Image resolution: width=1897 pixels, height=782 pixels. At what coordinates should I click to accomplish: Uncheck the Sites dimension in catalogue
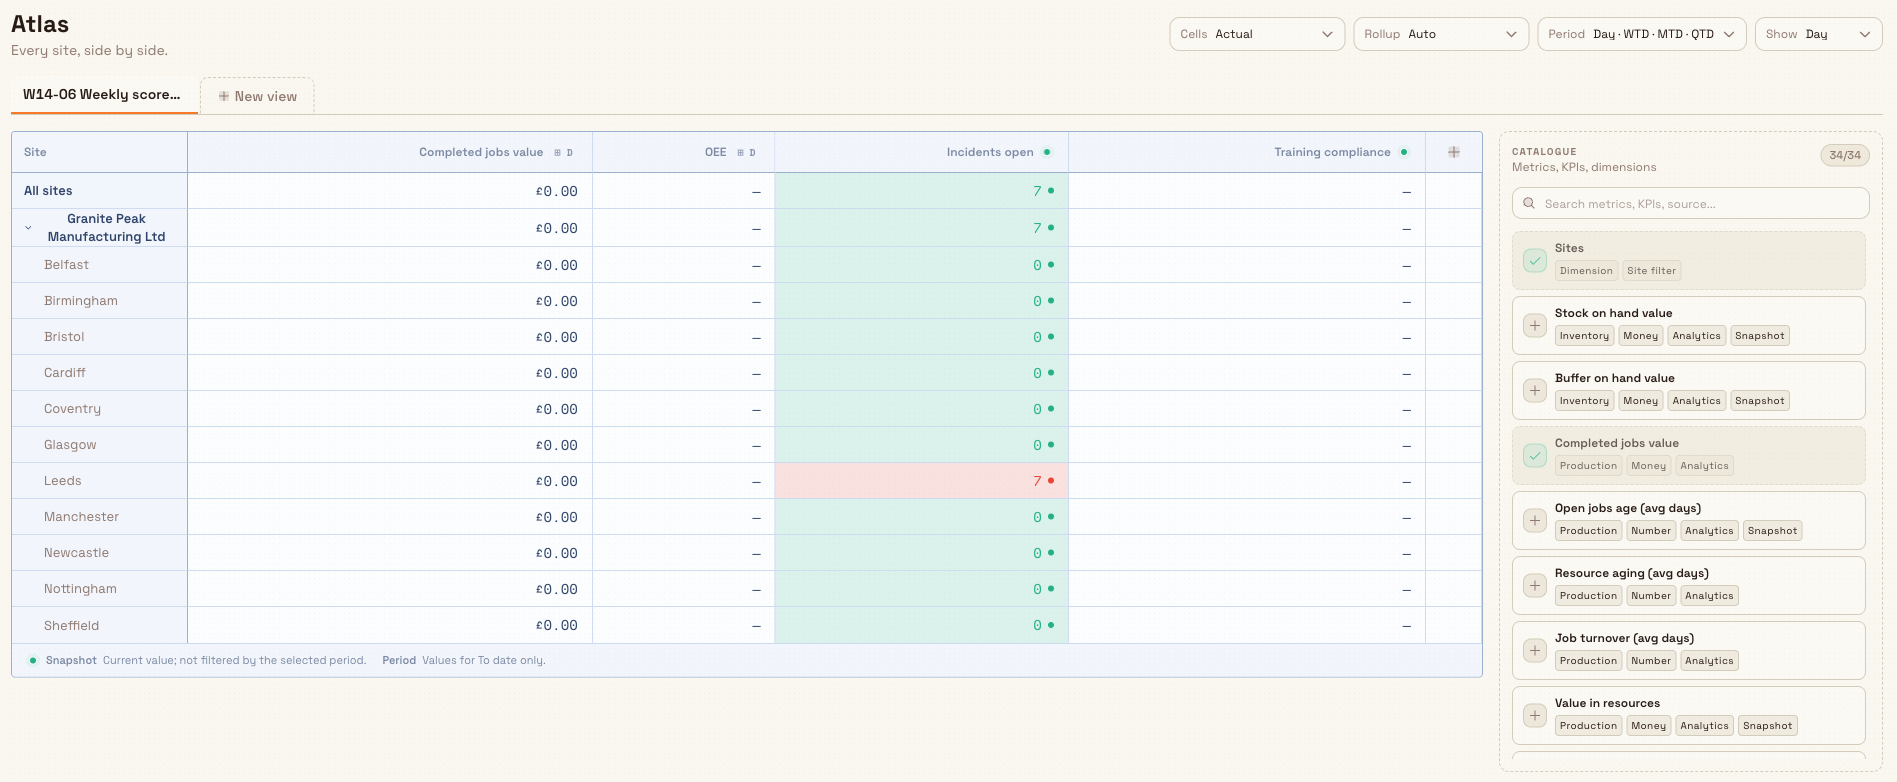coord(1535,261)
